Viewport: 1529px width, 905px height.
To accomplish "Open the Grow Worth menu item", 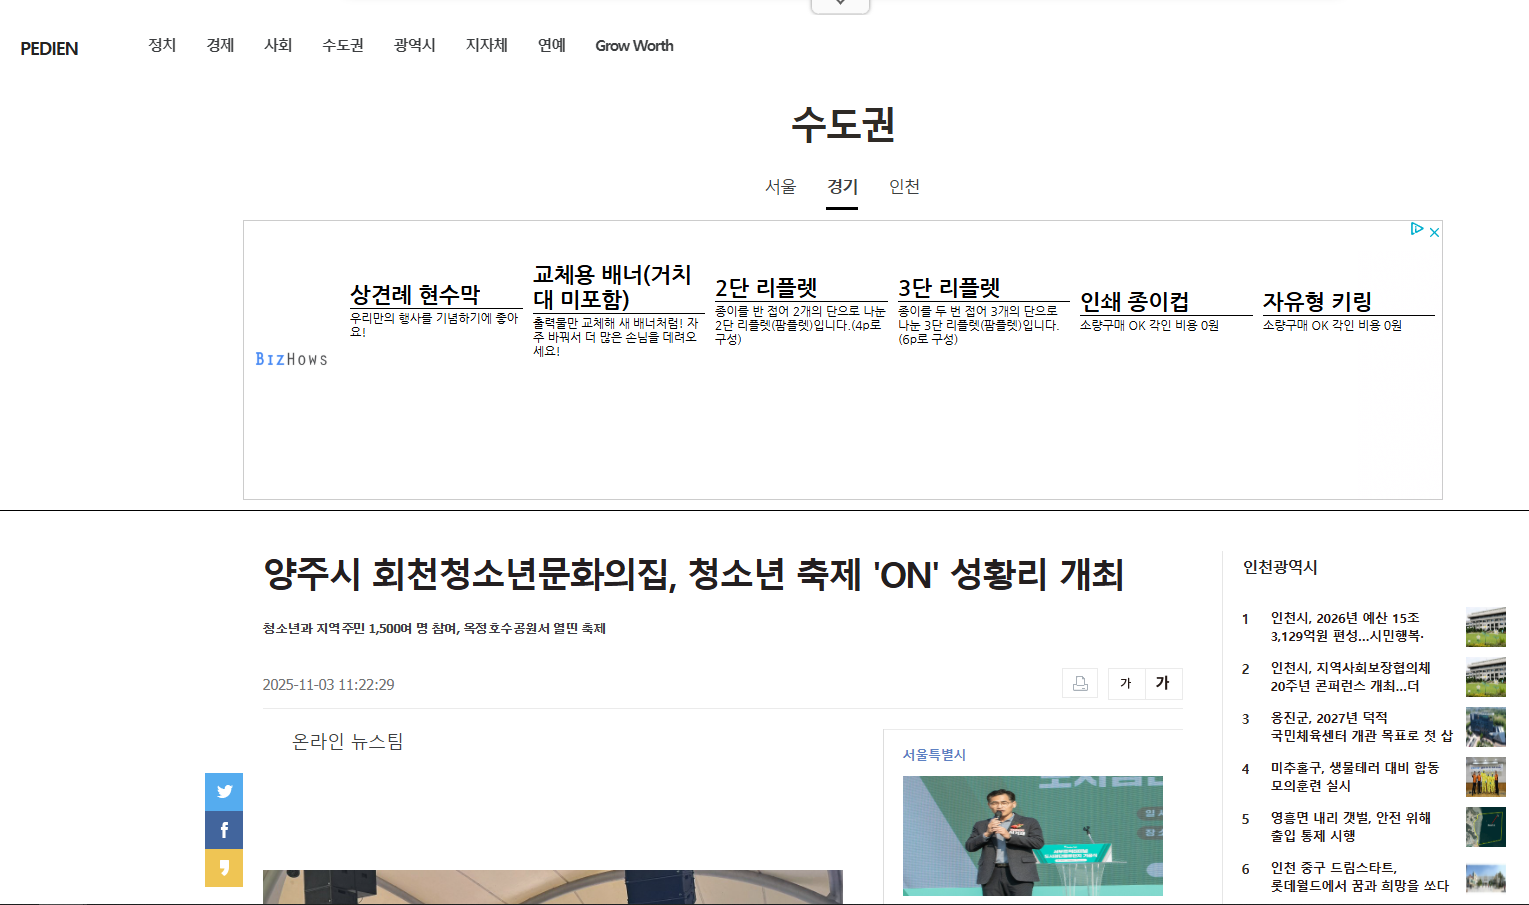I will coord(634,46).
